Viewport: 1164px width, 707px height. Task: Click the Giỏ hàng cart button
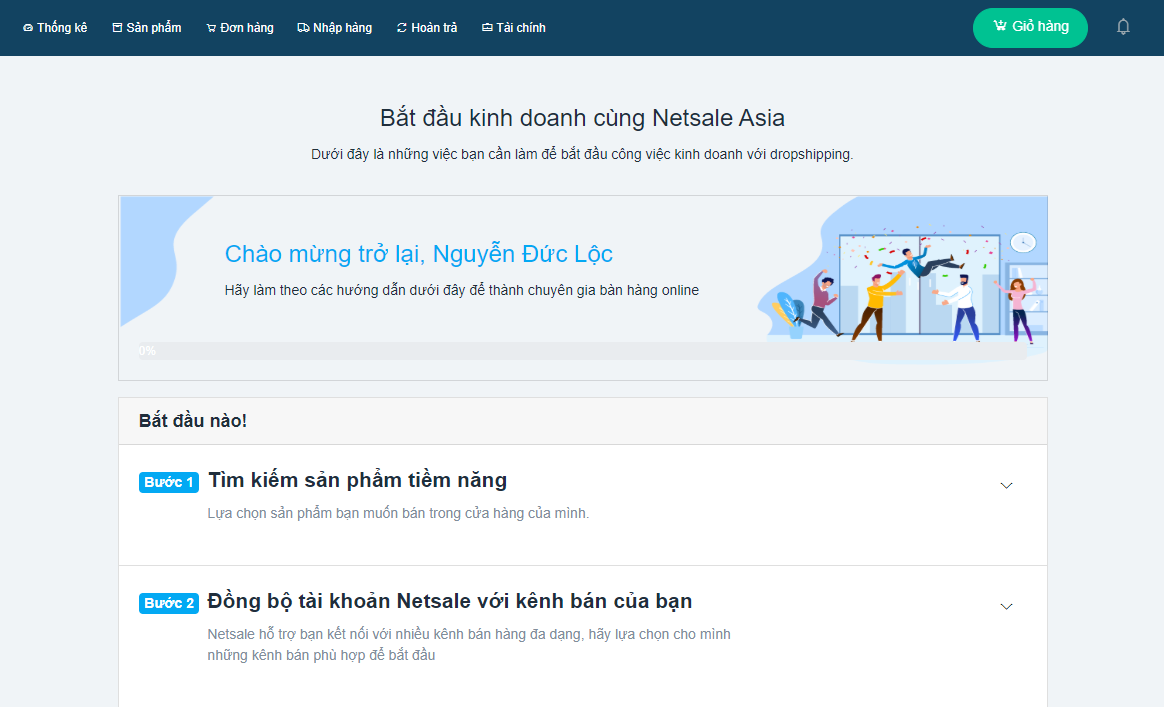(1030, 27)
